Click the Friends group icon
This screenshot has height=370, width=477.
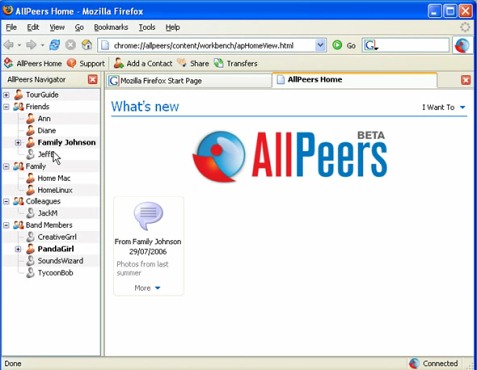click(x=18, y=107)
